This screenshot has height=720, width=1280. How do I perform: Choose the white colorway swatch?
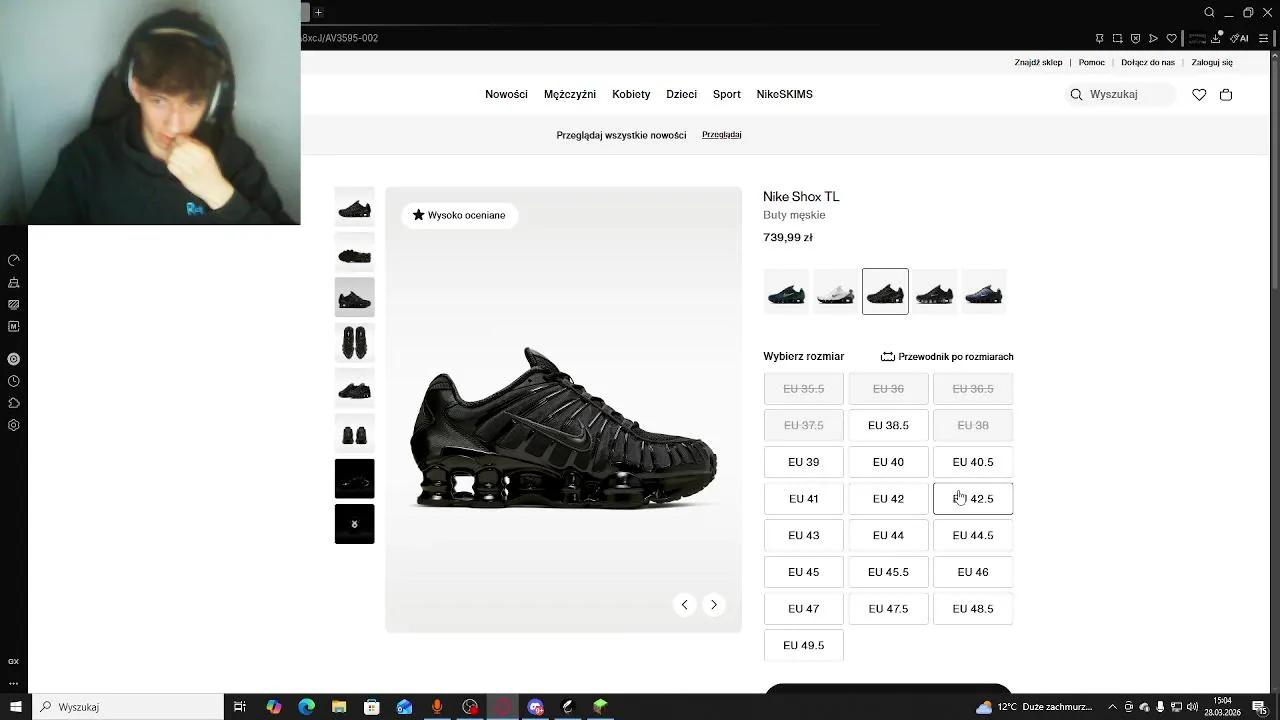(836, 291)
